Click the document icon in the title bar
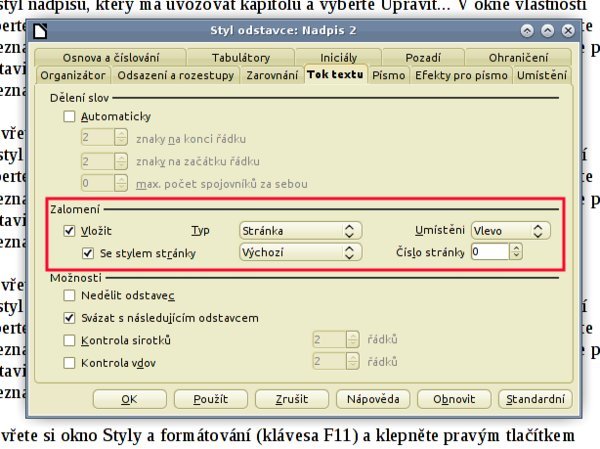This screenshot has width=600, height=449. (x=40, y=31)
